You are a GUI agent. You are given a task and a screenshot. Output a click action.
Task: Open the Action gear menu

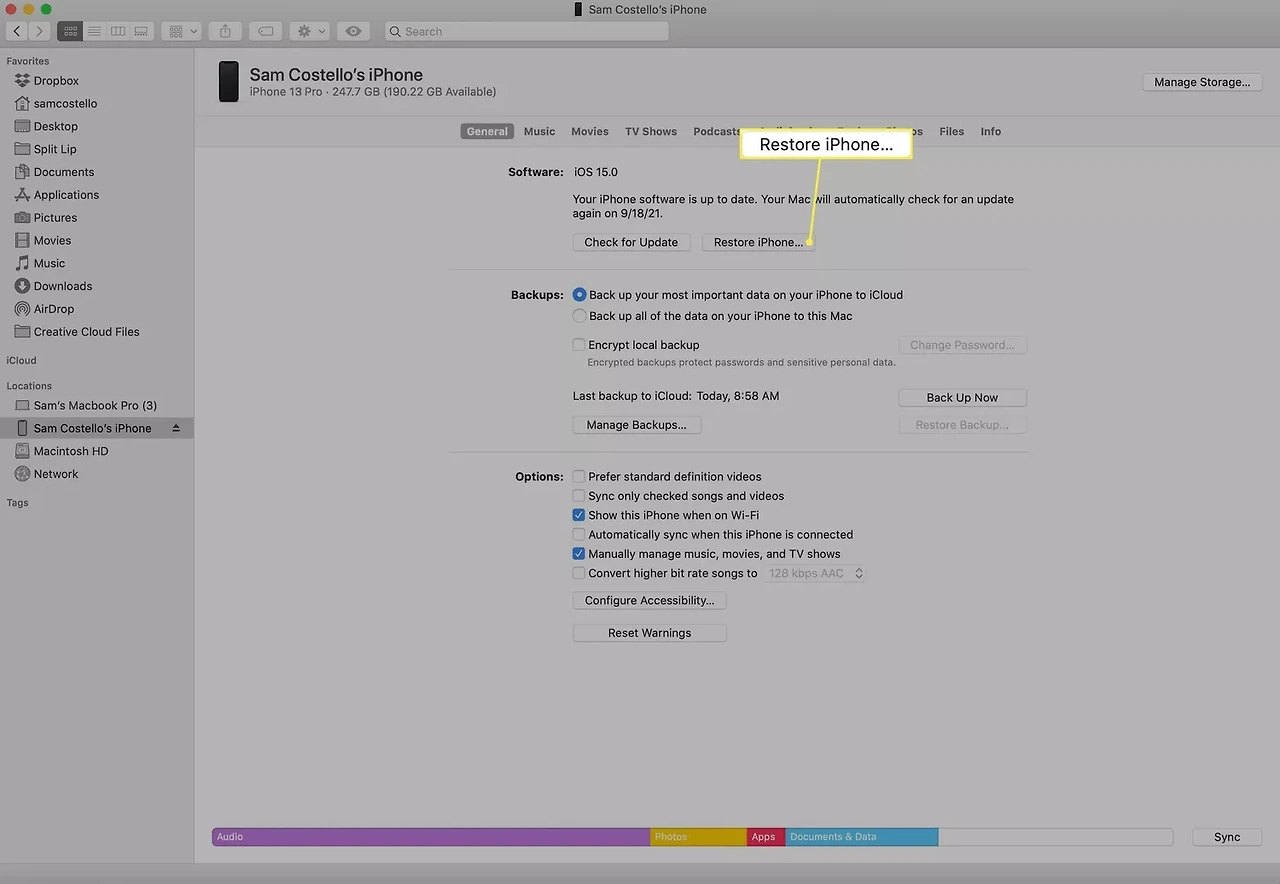[310, 31]
